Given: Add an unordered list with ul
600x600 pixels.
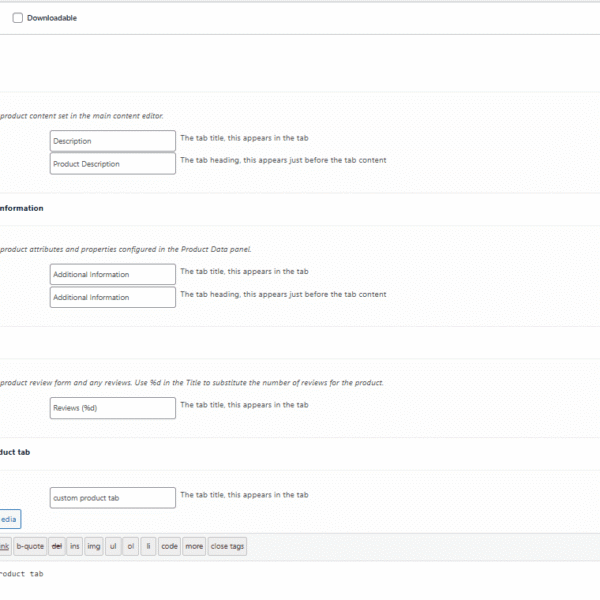Looking at the screenshot, I should tap(113, 546).
